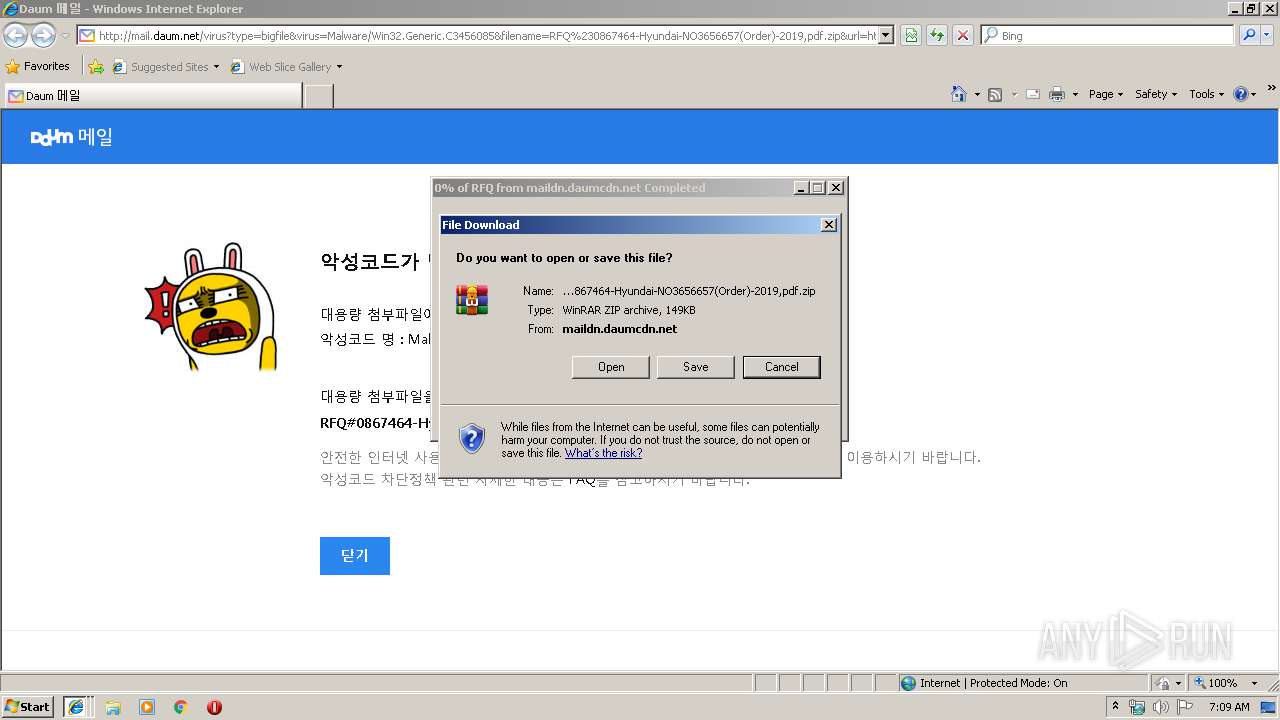Click the angry character mascot image
This screenshot has width=1280, height=720.
tap(210, 307)
